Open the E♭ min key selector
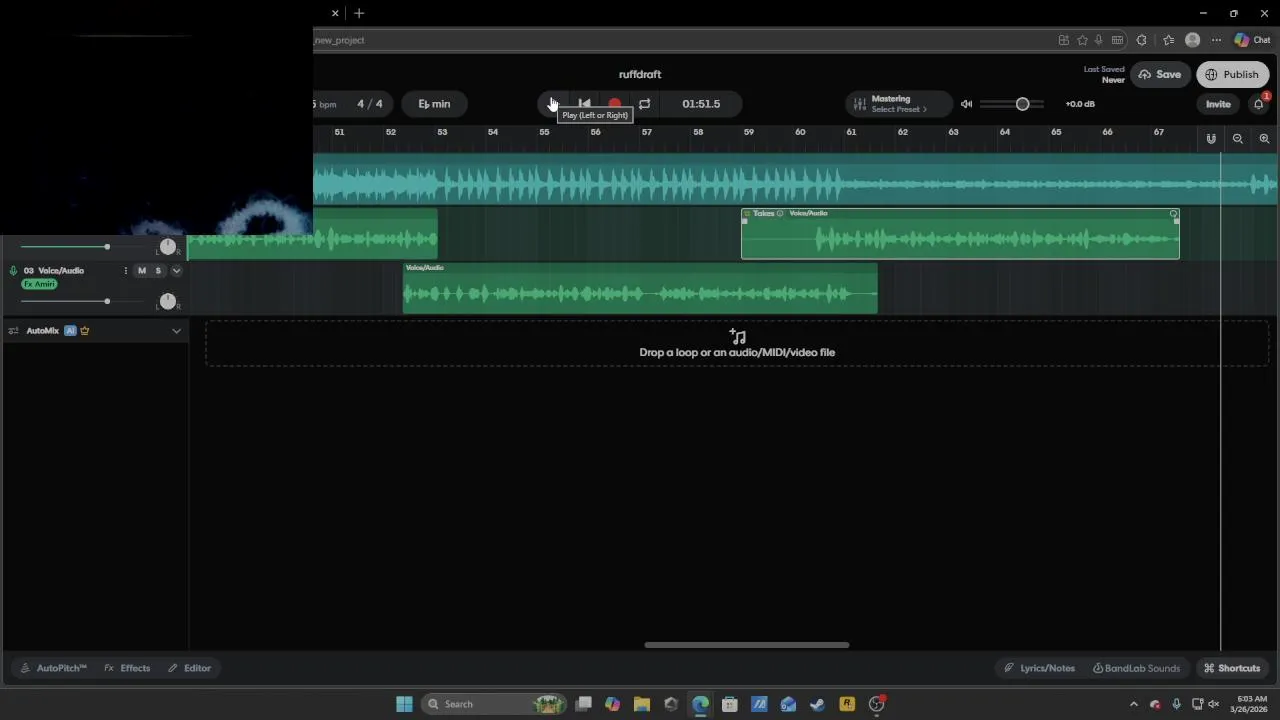1280x720 pixels. click(434, 104)
